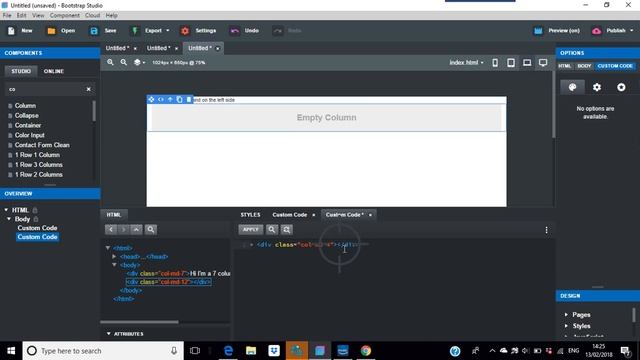Open the index.html page selector
The width and height of the screenshot is (640, 360).
466,62
